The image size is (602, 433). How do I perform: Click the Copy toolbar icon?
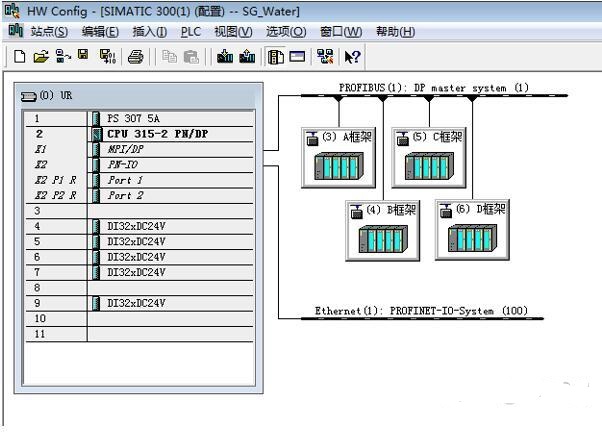click(x=169, y=57)
